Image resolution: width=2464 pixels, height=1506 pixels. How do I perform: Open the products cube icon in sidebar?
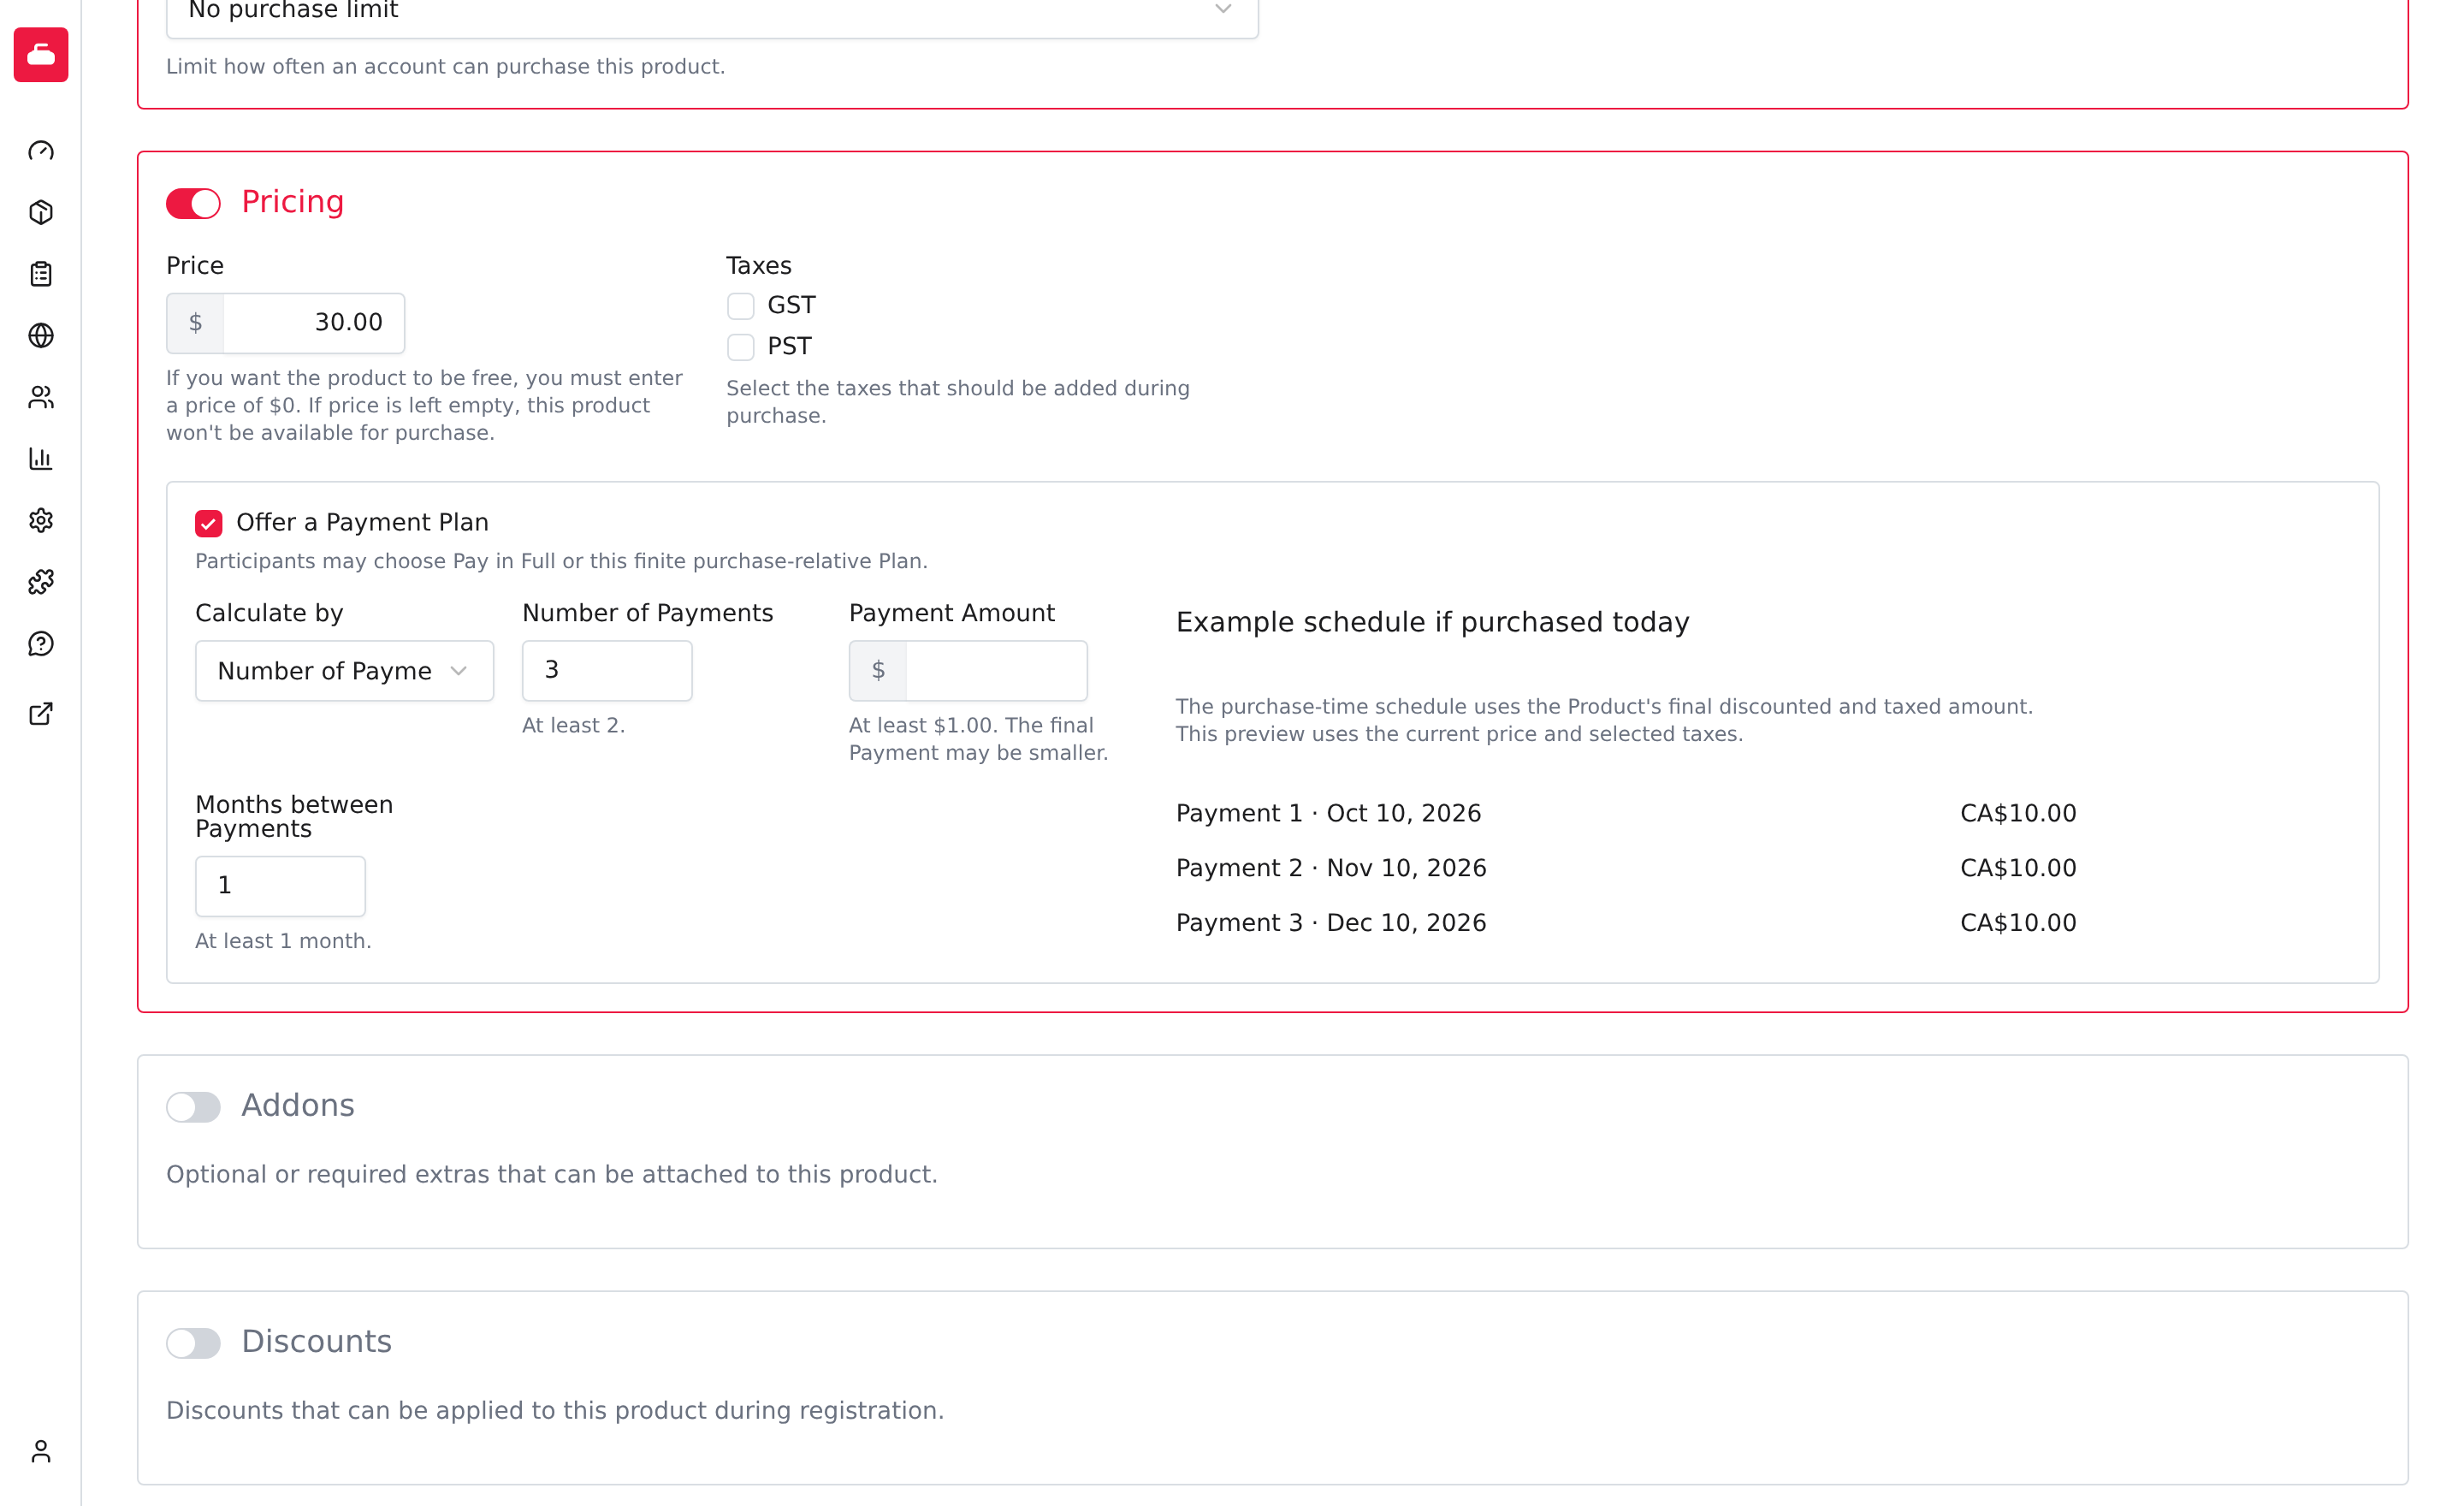[x=41, y=212]
